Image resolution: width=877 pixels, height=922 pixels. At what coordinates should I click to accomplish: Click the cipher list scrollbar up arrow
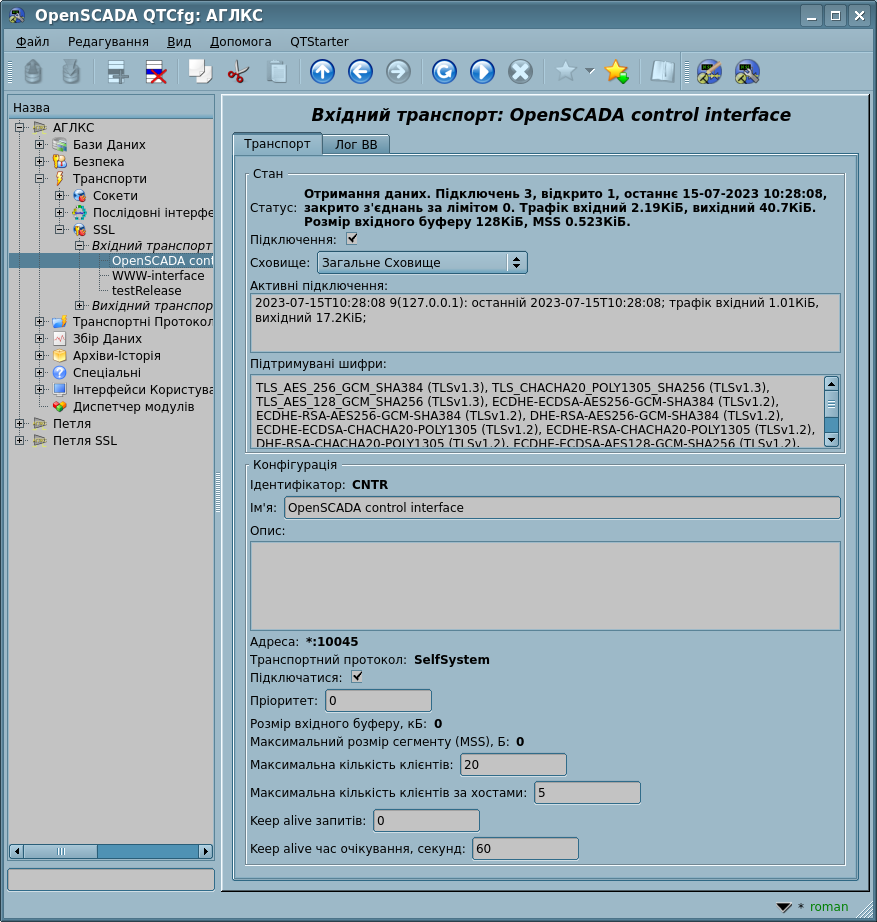tap(831, 384)
